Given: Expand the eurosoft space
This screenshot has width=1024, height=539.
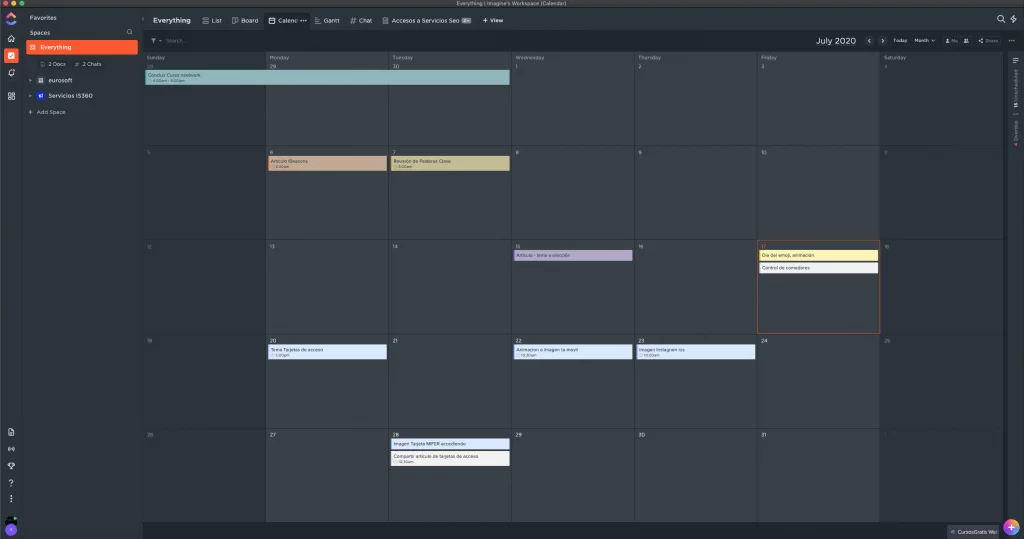Looking at the screenshot, I should 30,80.
